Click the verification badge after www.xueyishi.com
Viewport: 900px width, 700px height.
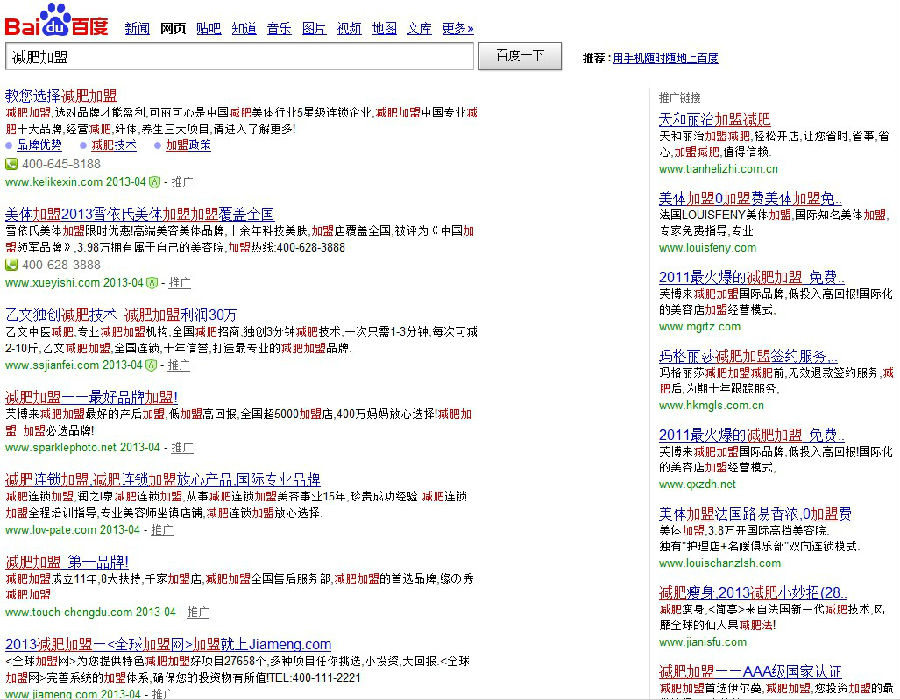pos(152,282)
